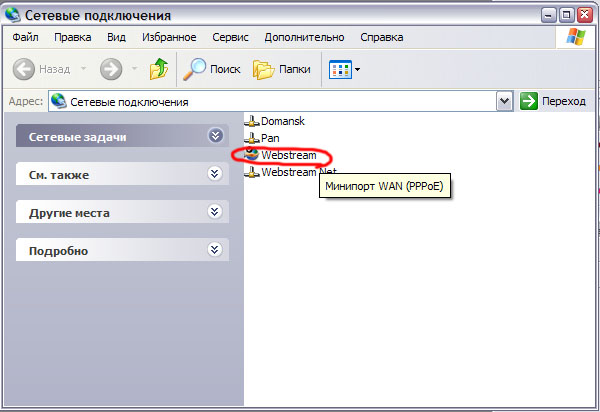Click the Forward green arrow icon
The image size is (600, 412).
coord(111,69)
